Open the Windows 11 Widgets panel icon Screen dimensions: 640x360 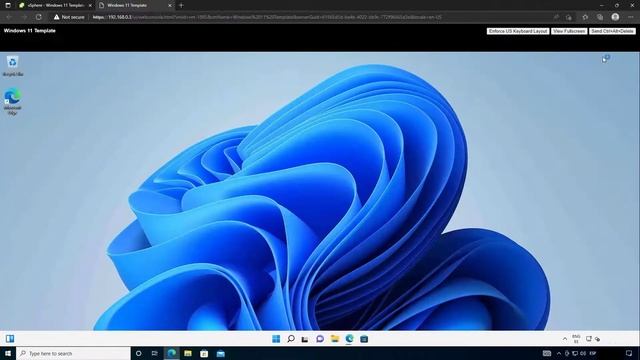point(10,338)
